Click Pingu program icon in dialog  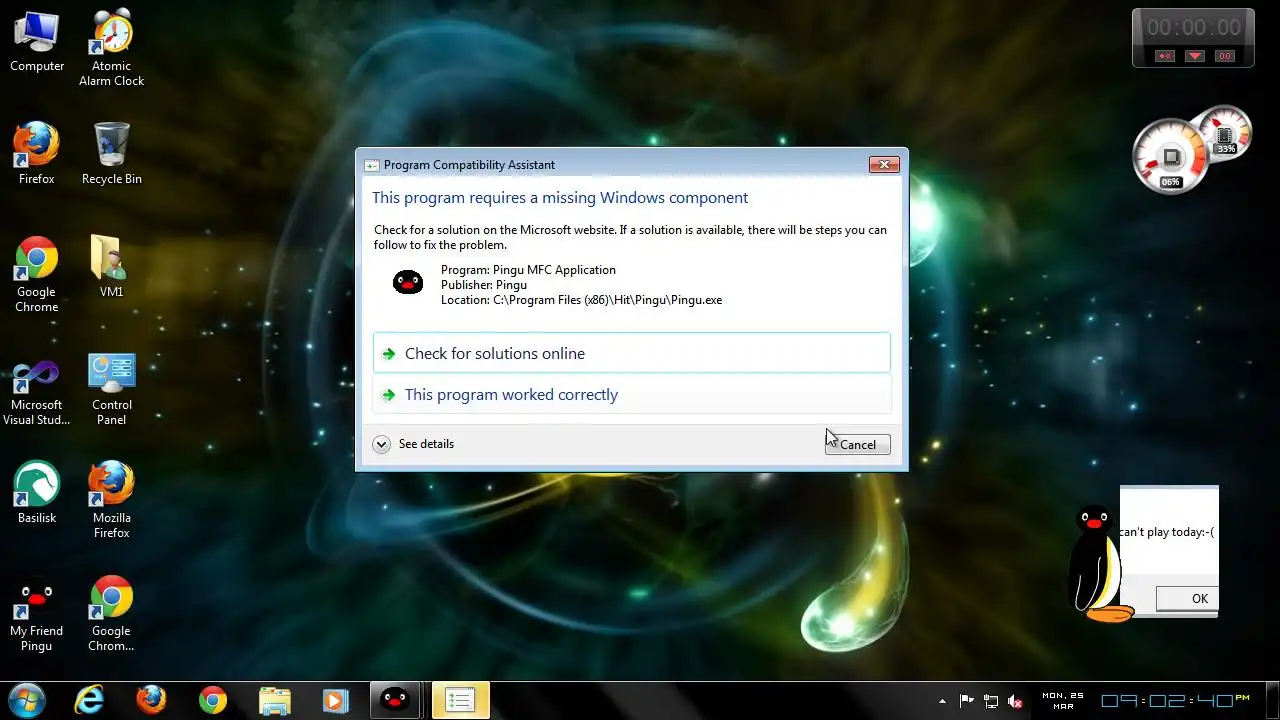[x=407, y=282]
